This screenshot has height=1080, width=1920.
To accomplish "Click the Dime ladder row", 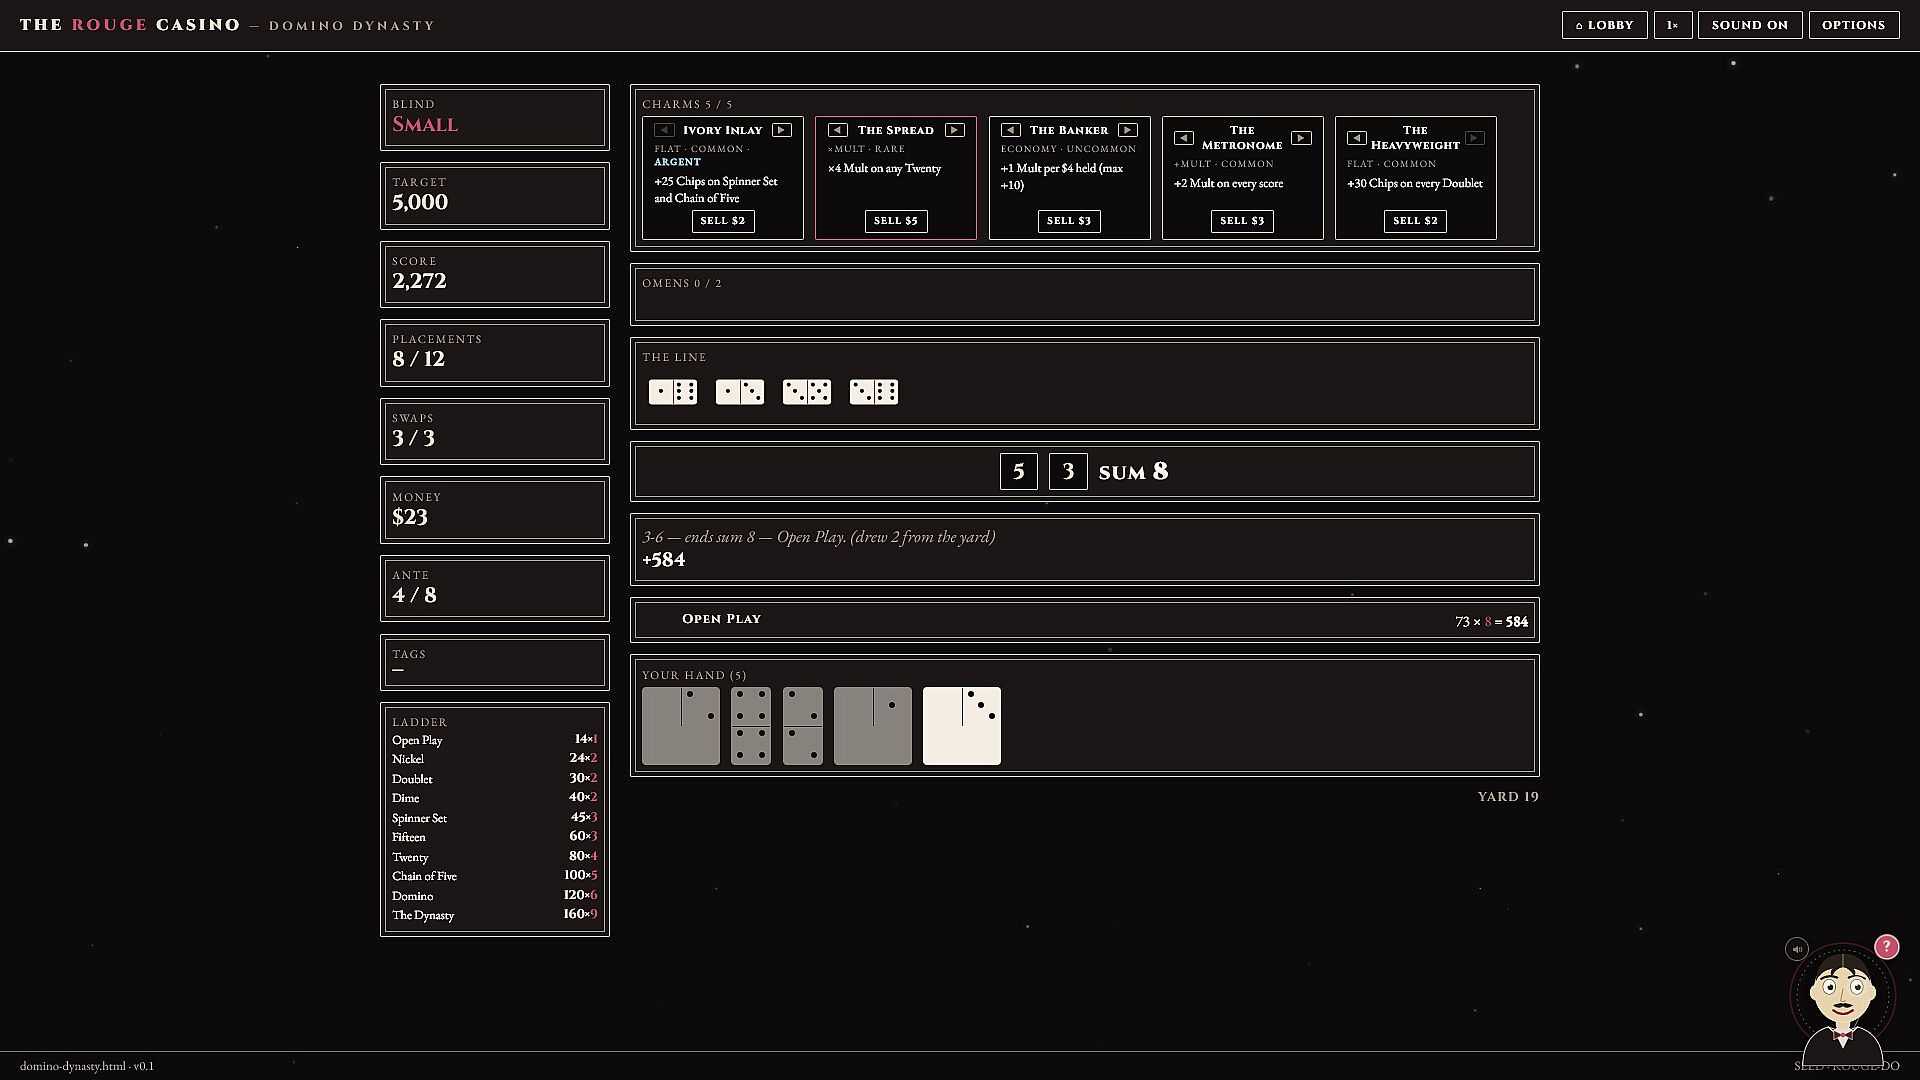I will coord(495,798).
